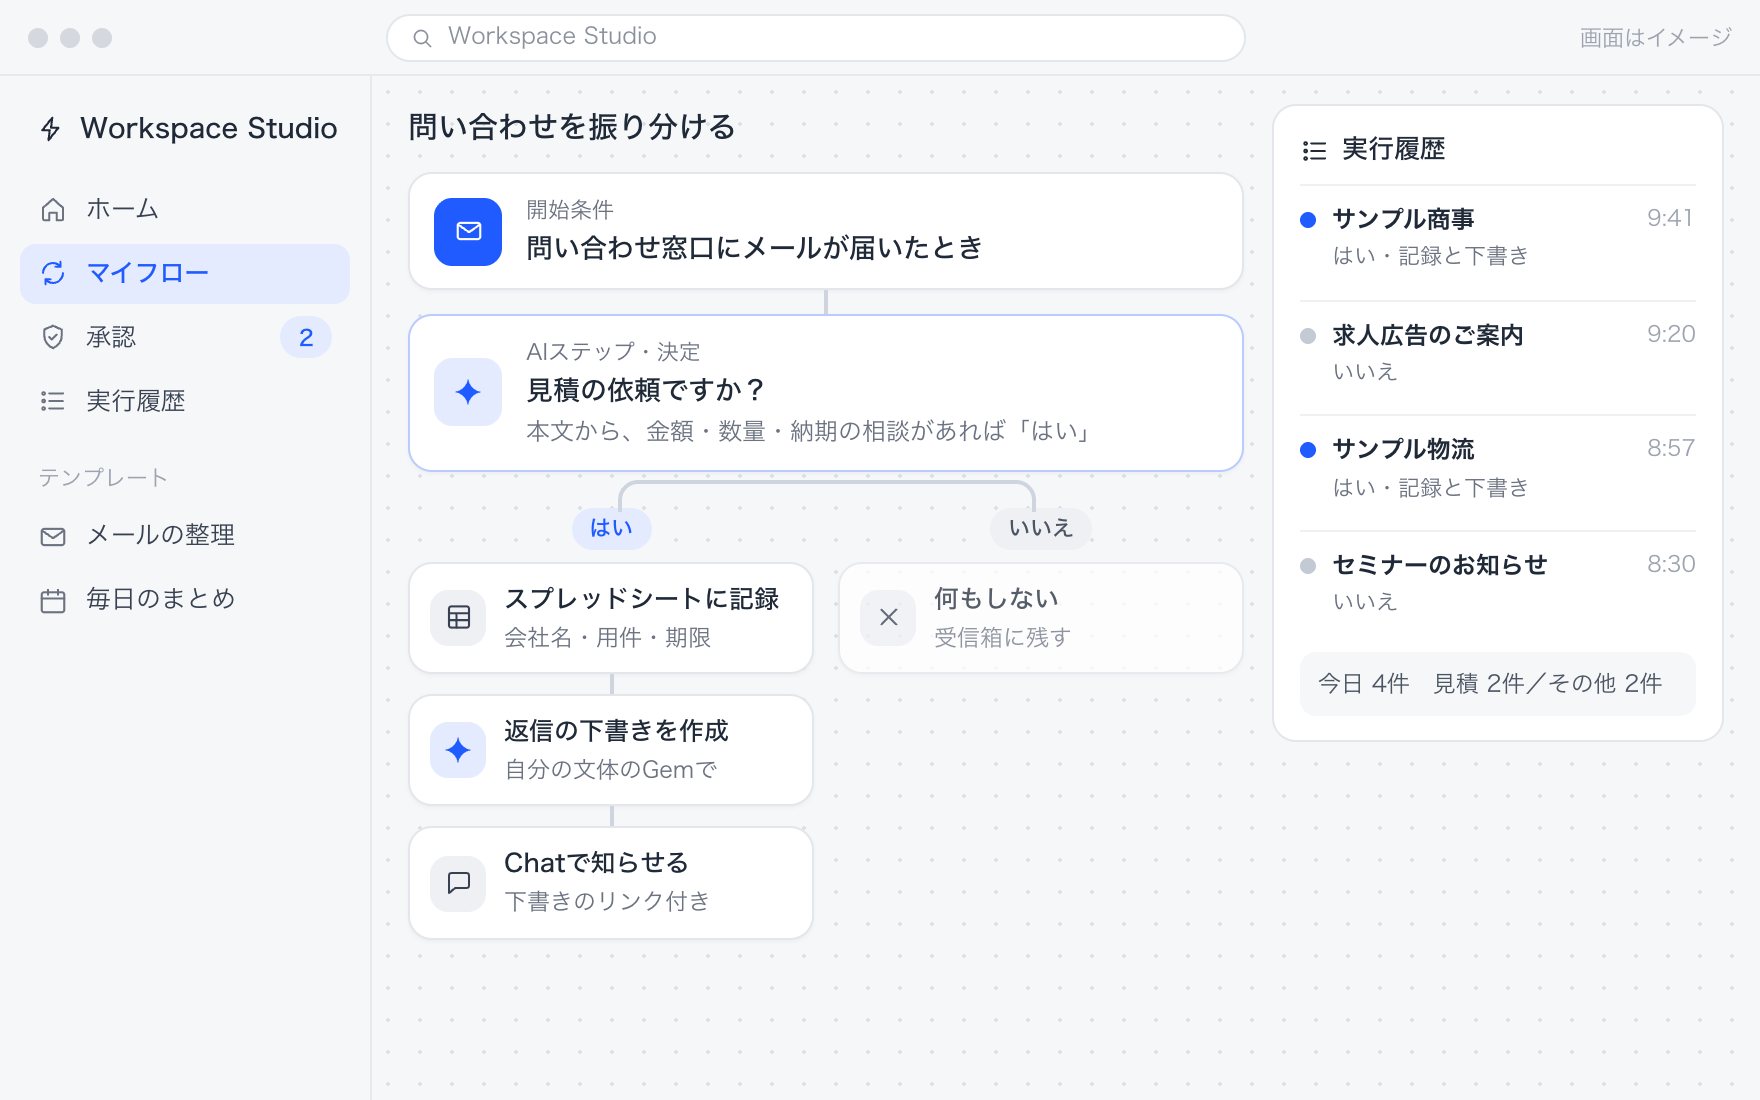Viewport: 1760px width, 1100px height.
Task: Click the refresh icon beside マイフロー
Action: tap(53, 273)
